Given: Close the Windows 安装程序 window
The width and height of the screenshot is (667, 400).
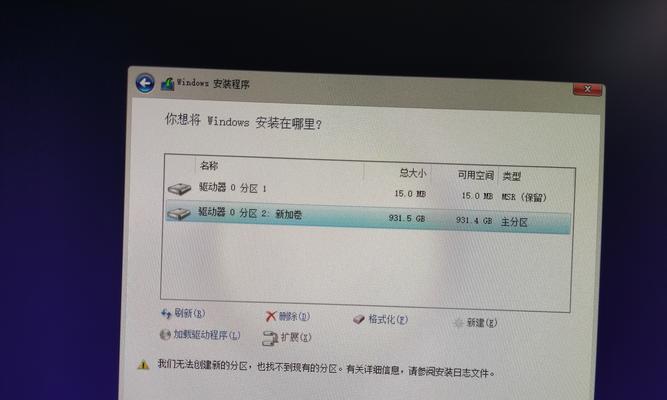Looking at the screenshot, I should (x=587, y=89).
